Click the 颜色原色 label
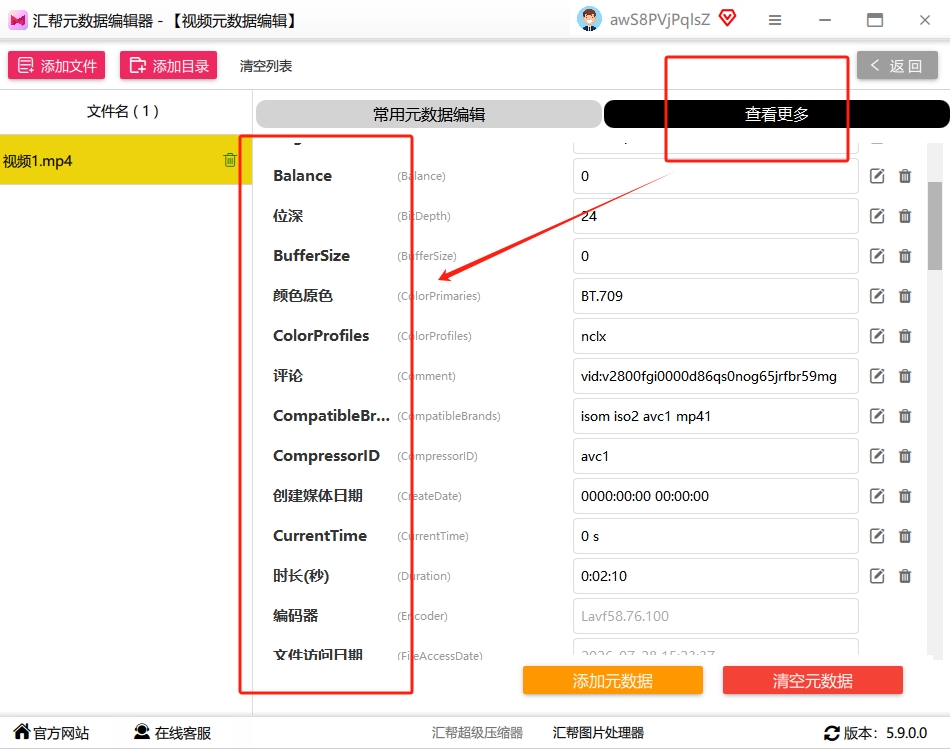This screenshot has height=751, width=950. click(303, 296)
